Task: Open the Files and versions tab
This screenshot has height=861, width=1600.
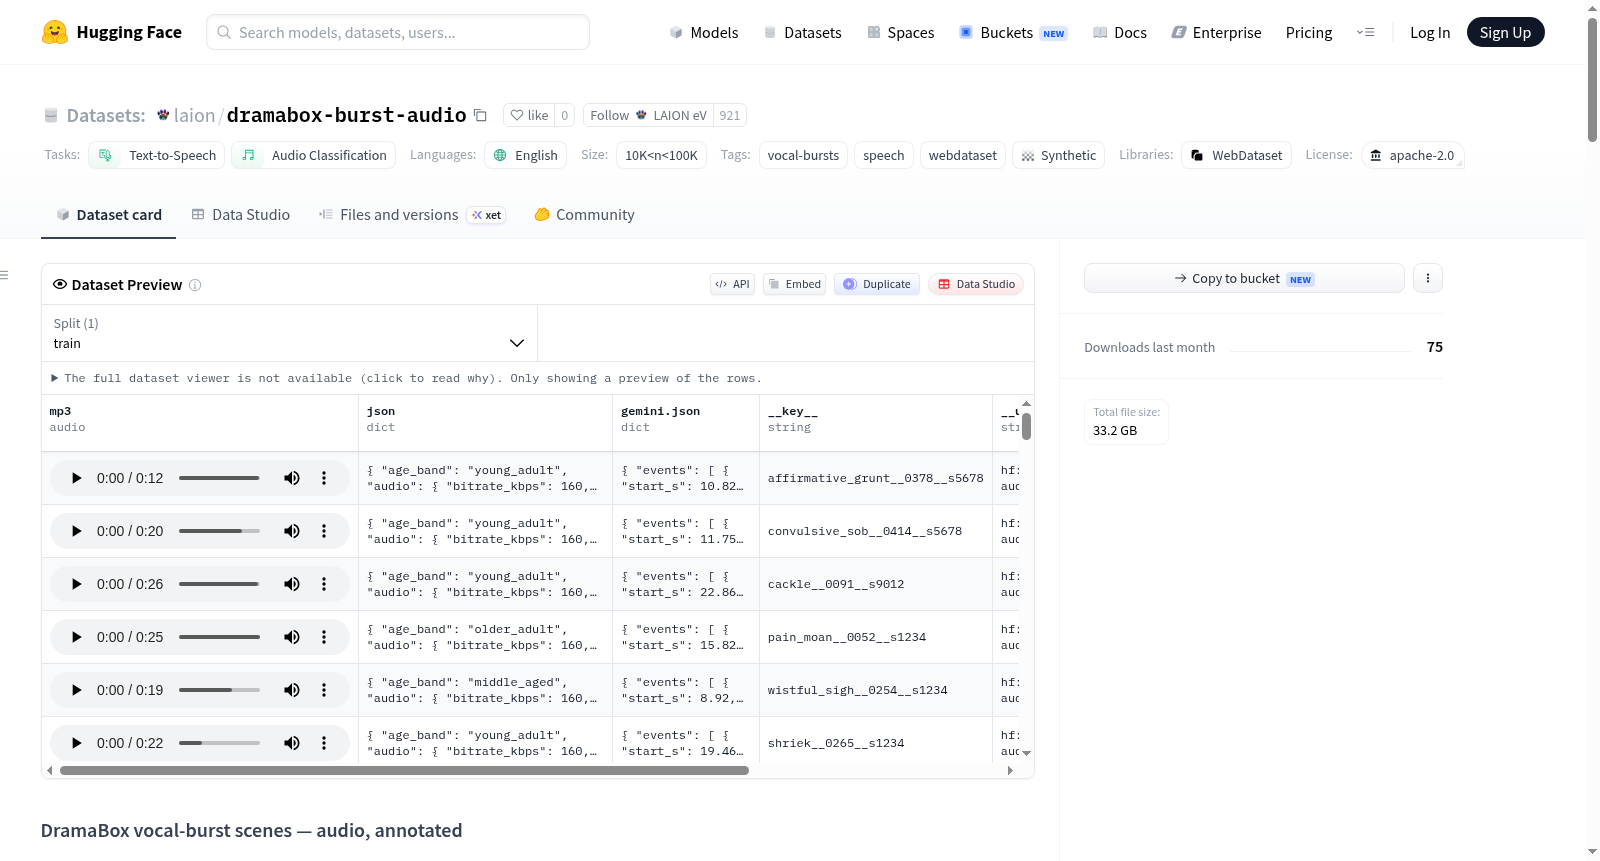Action: pos(412,215)
